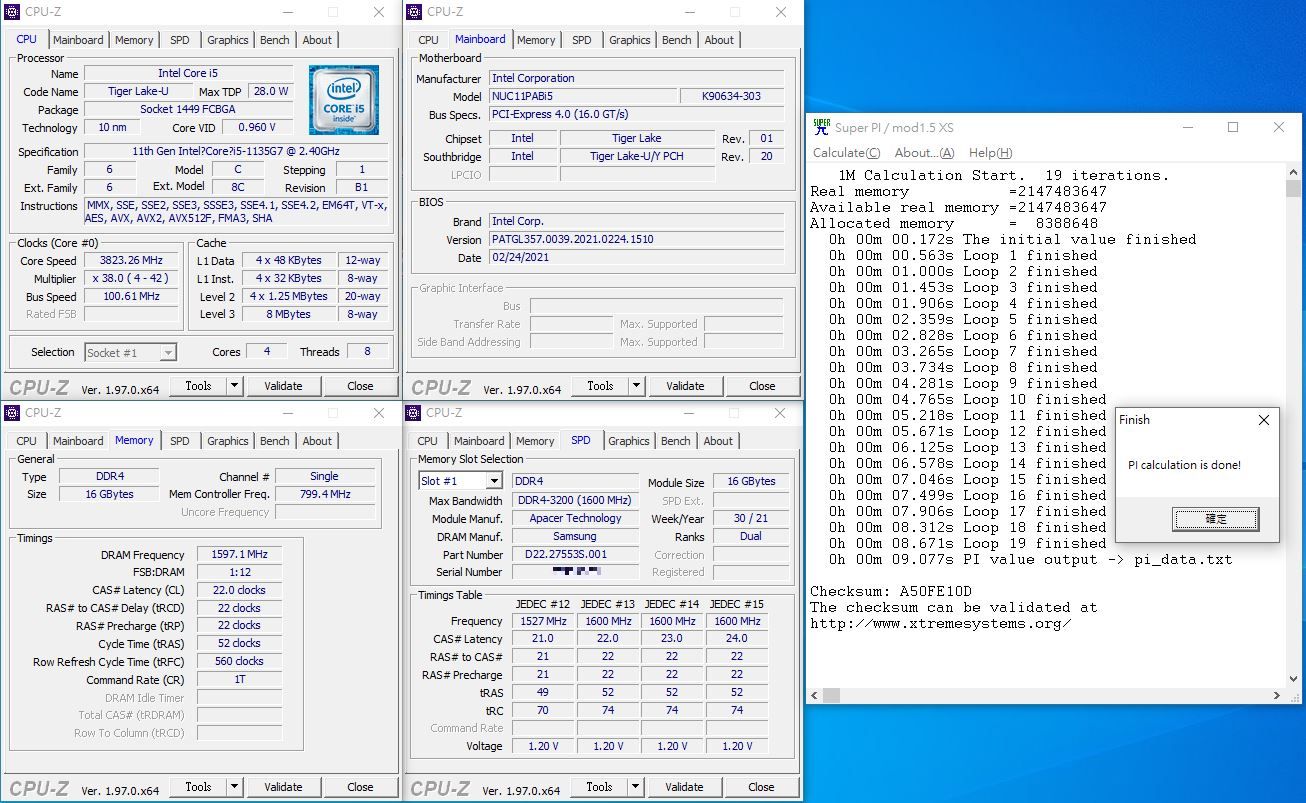
Task: Select the About tab in the Mainboard tab window
Action: tap(719, 40)
